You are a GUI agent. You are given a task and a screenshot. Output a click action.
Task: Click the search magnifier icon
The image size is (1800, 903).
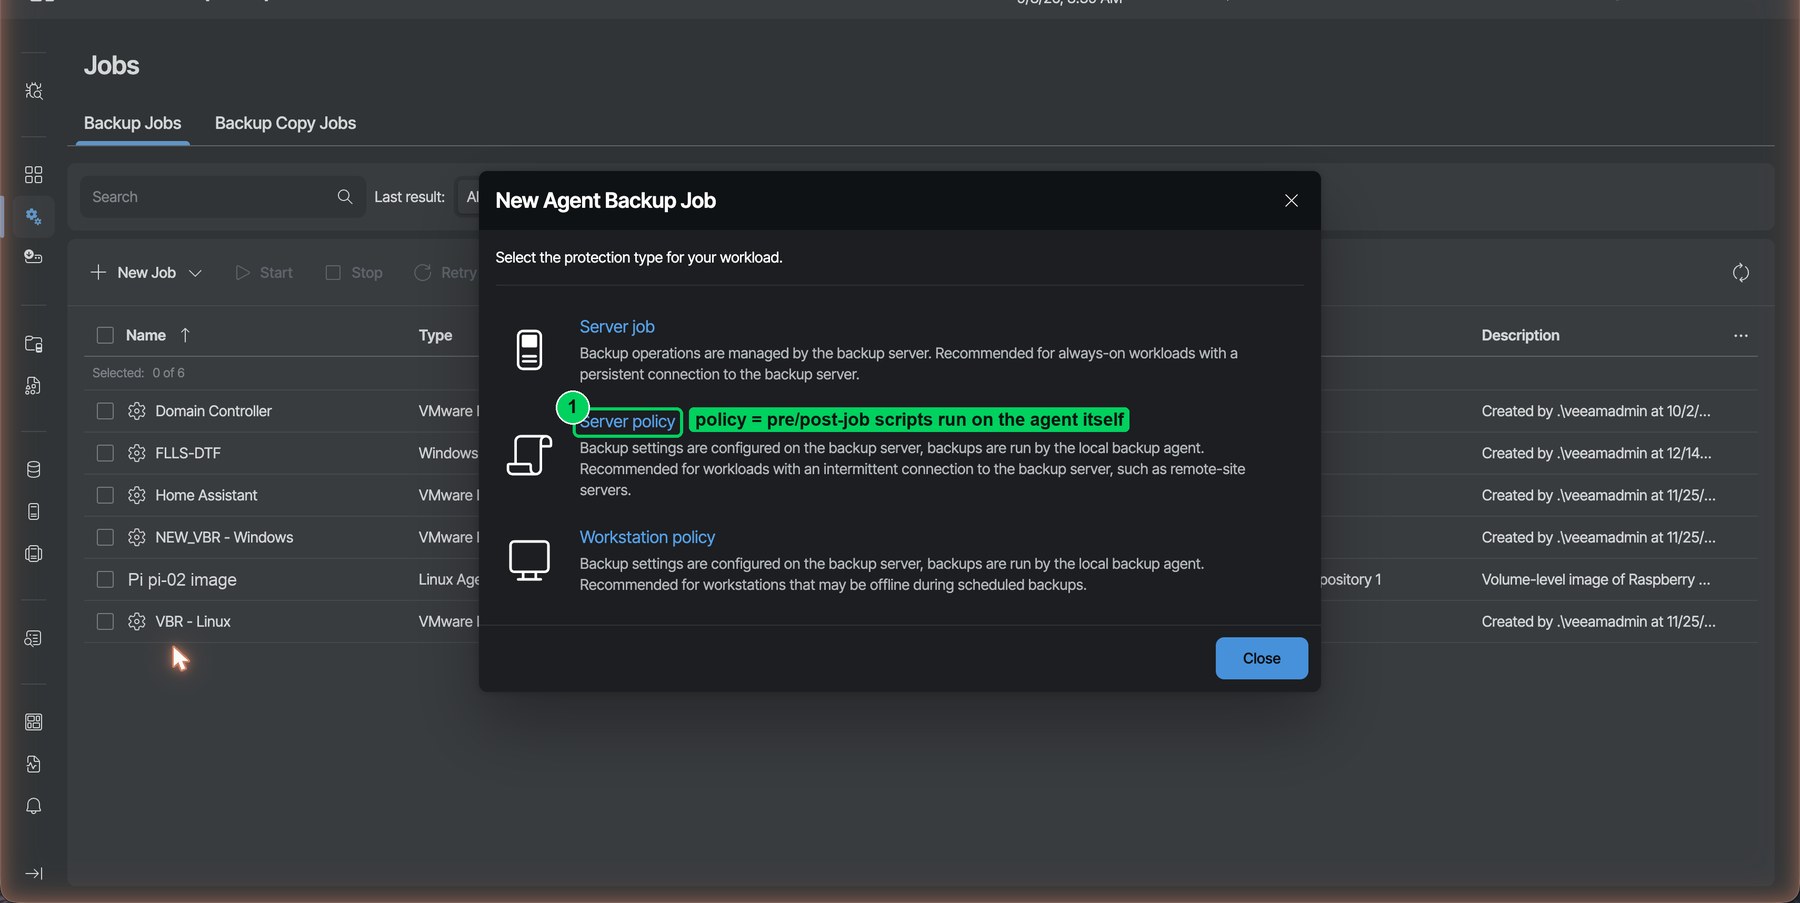coord(345,197)
